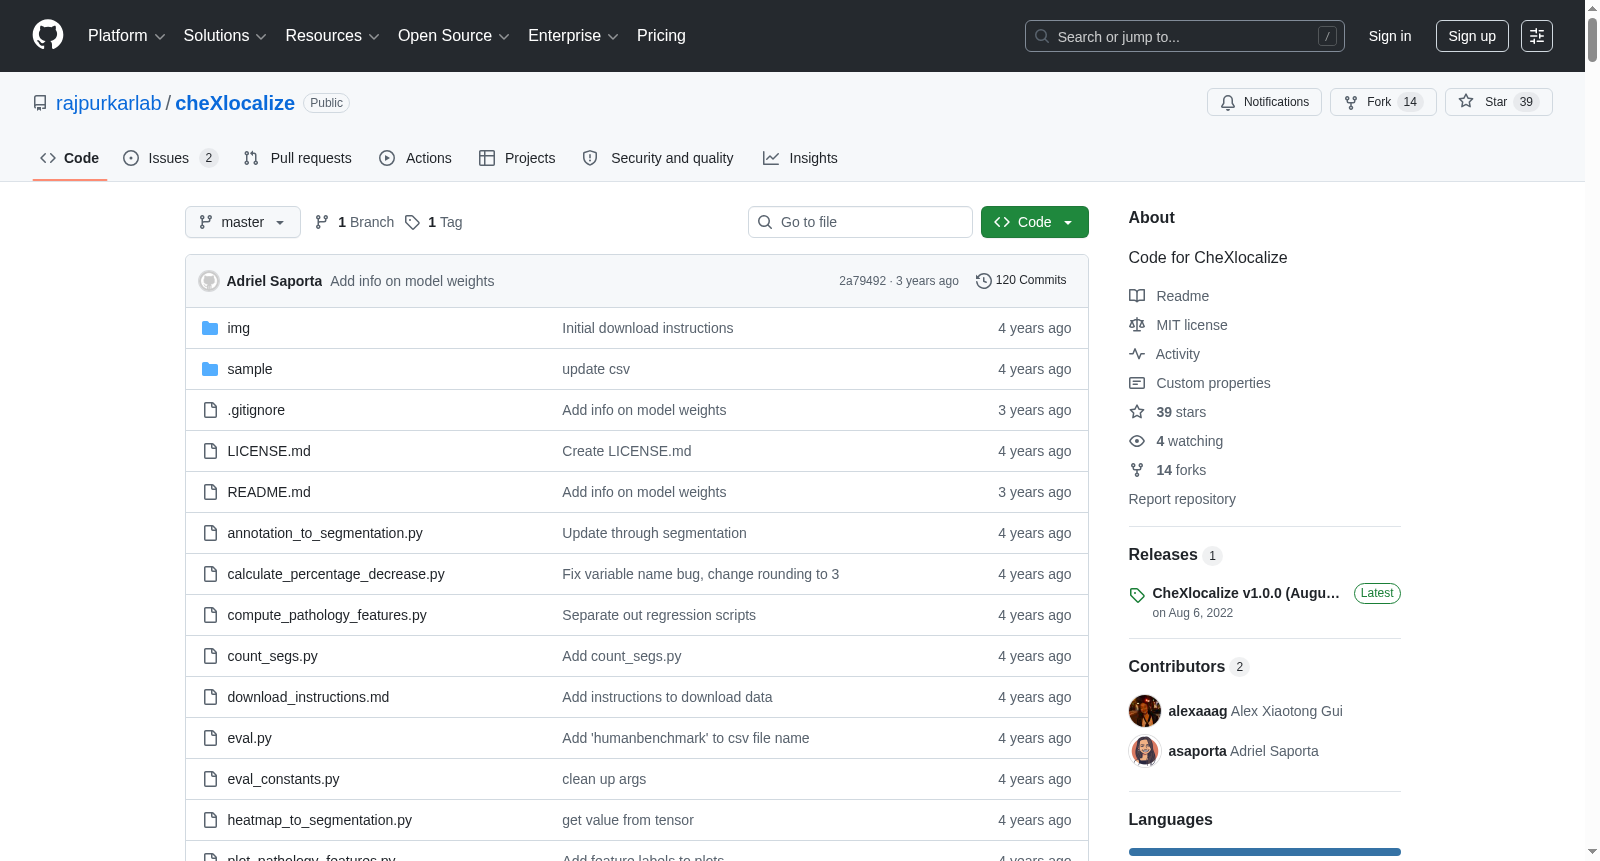The image size is (1600, 861).
Task: Open the Pull requests tab
Action: [298, 158]
